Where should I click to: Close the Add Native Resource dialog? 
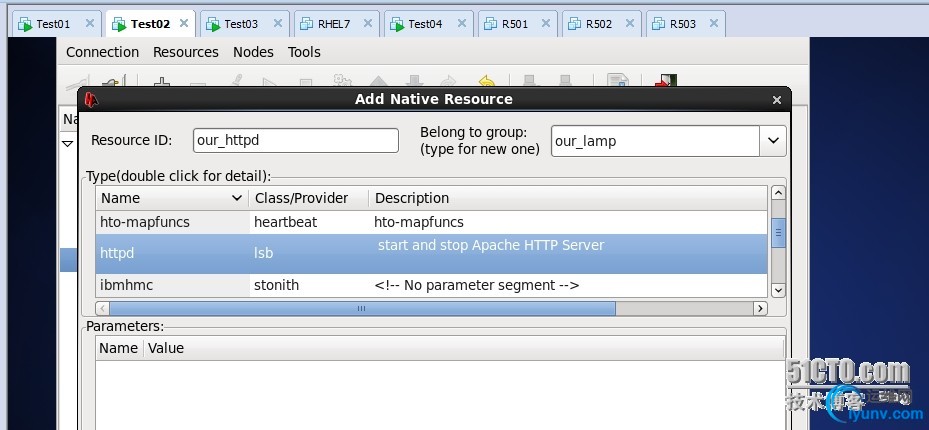[777, 100]
